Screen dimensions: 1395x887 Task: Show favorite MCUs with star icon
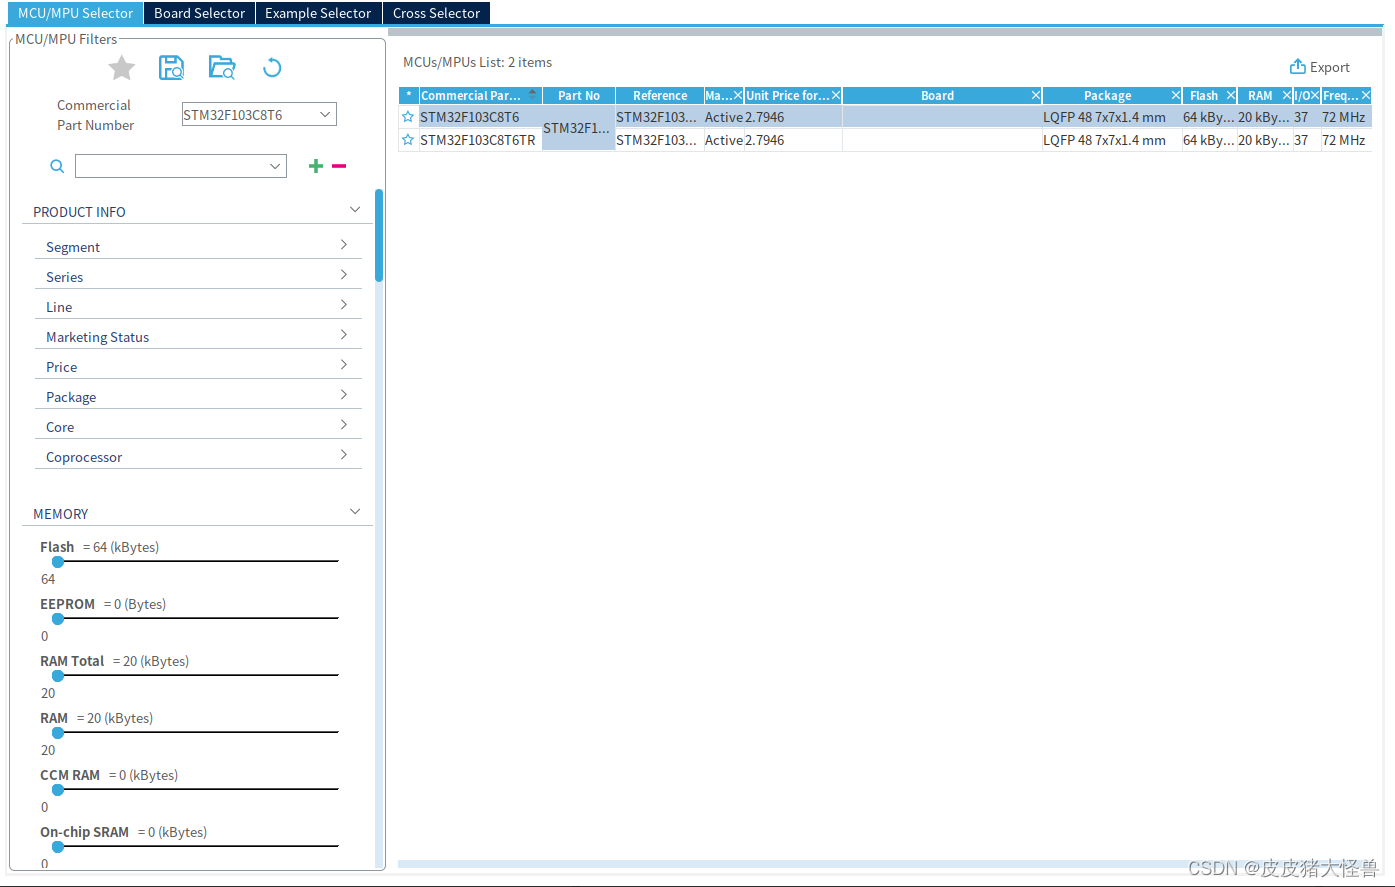pyautogui.click(x=122, y=68)
